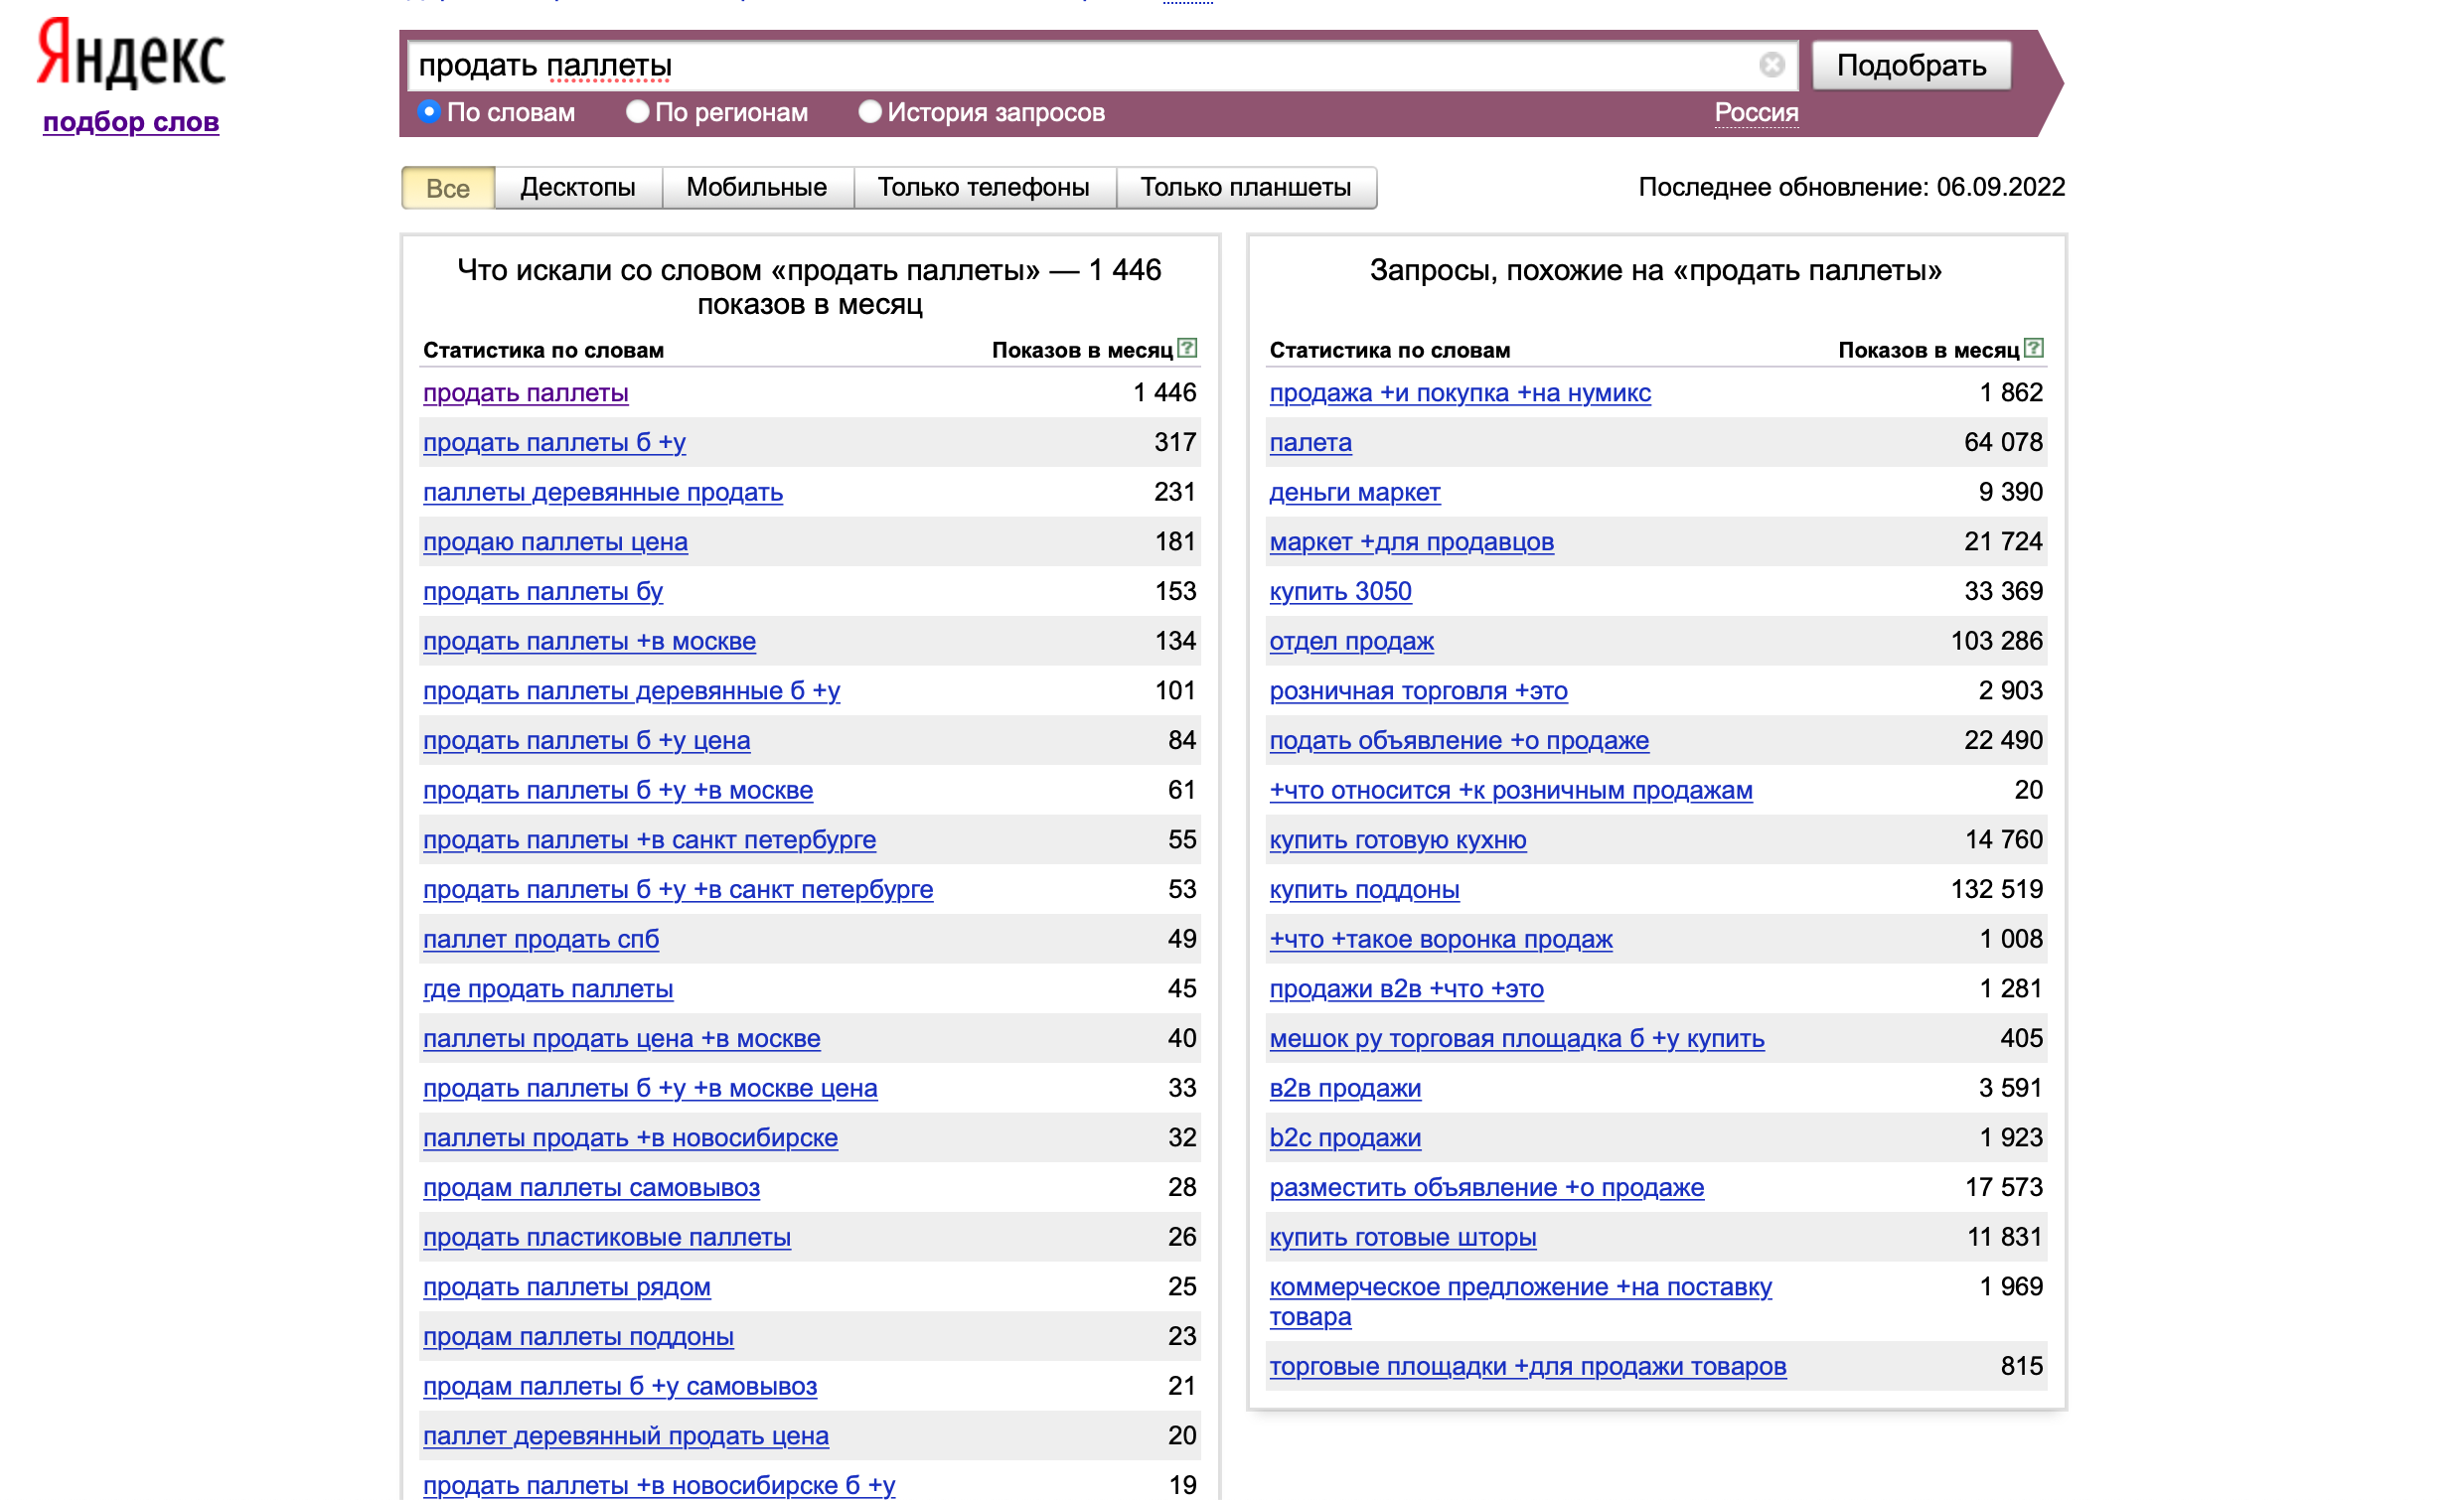Click the 'Подобрать' button
The width and height of the screenshot is (2464, 1500).
point(1911,66)
